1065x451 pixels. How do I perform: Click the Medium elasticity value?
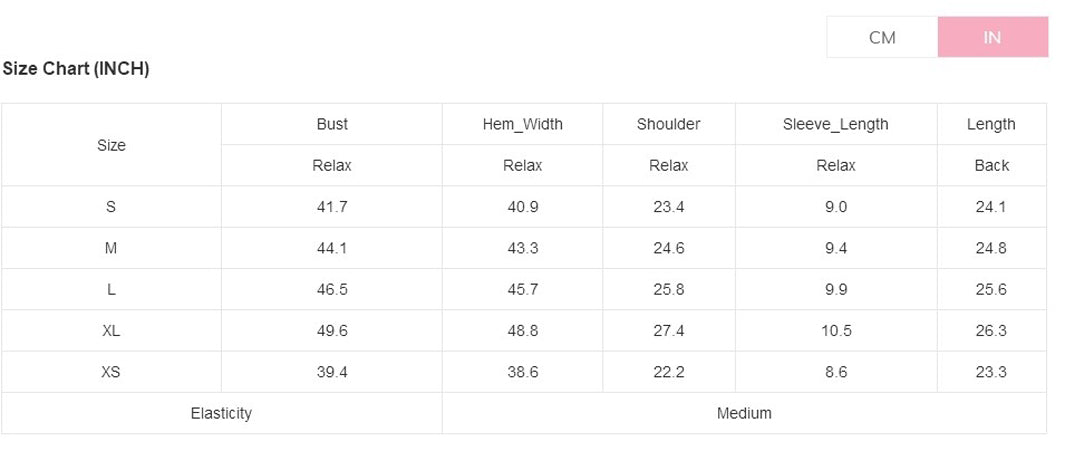[744, 413]
